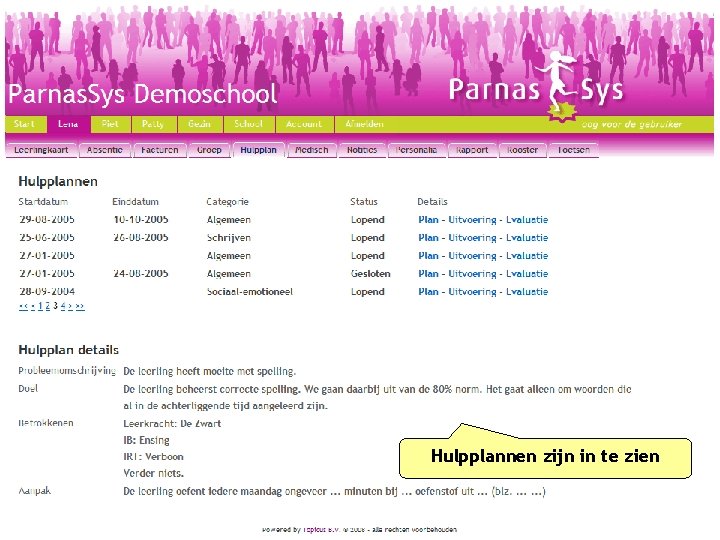
Task: Open the Notities sub-tab
Action: tap(362, 150)
